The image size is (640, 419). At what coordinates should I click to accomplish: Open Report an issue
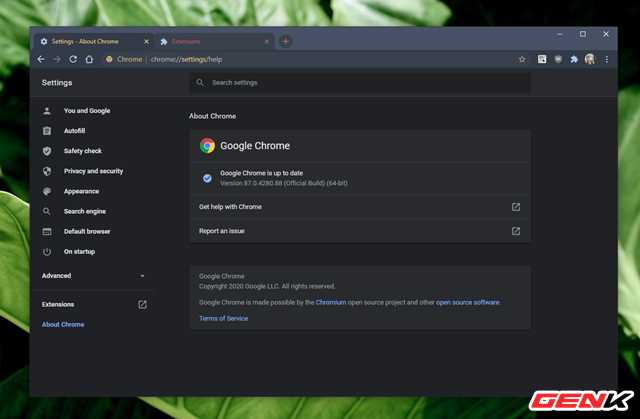(x=360, y=231)
